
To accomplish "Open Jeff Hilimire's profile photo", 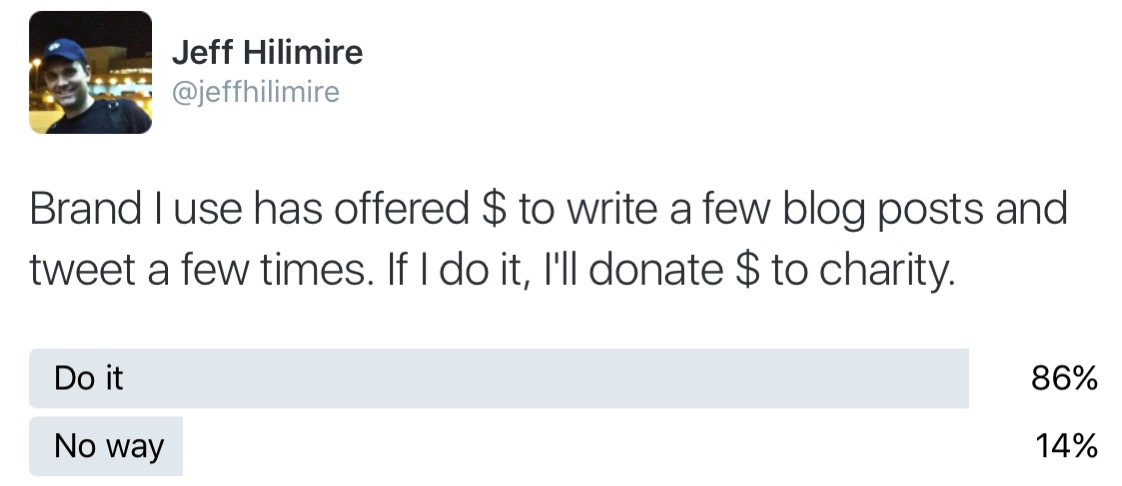I will pyautogui.click(x=90, y=72).
